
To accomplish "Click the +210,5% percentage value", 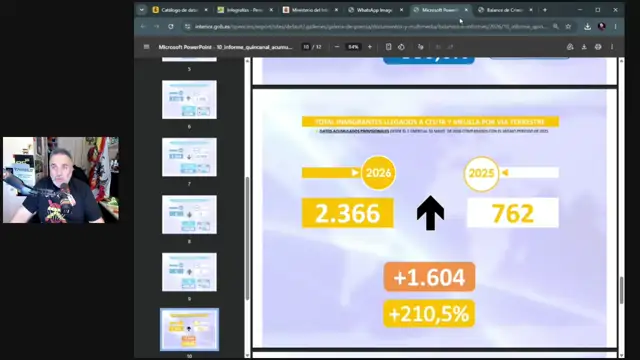I will (429, 313).
